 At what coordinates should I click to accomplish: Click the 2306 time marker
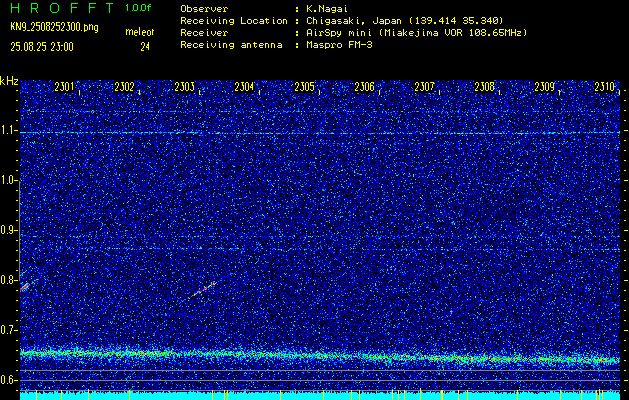point(364,86)
